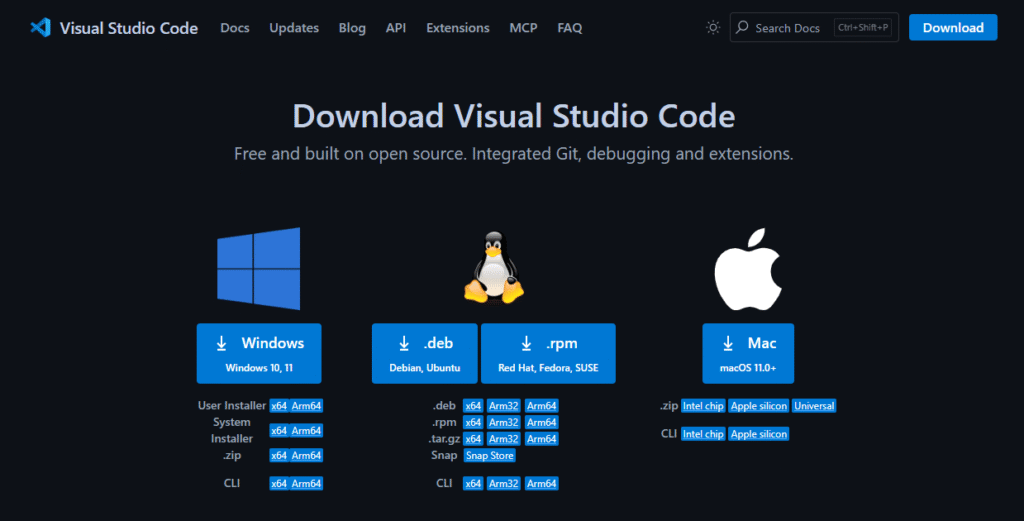Download Mac .zip Universal build
The image size is (1024, 521).
click(x=814, y=406)
